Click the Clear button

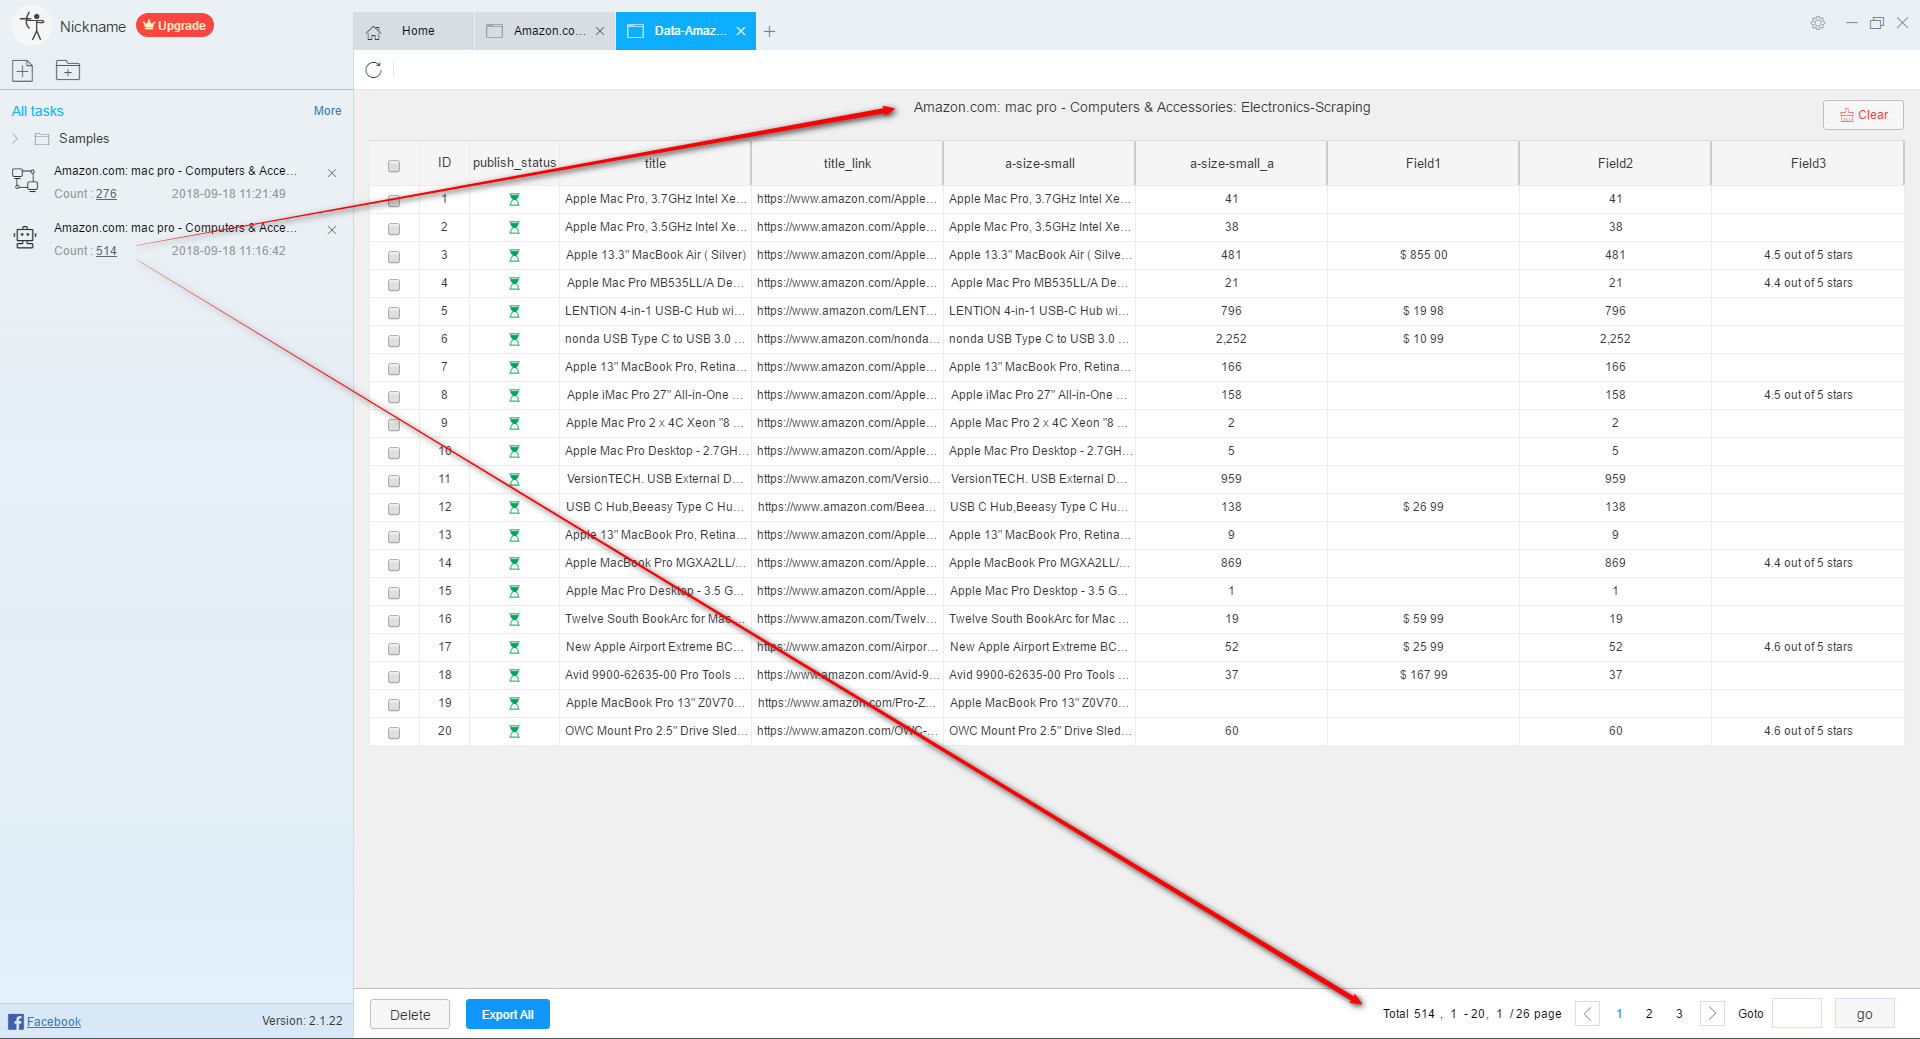click(1863, 115)
